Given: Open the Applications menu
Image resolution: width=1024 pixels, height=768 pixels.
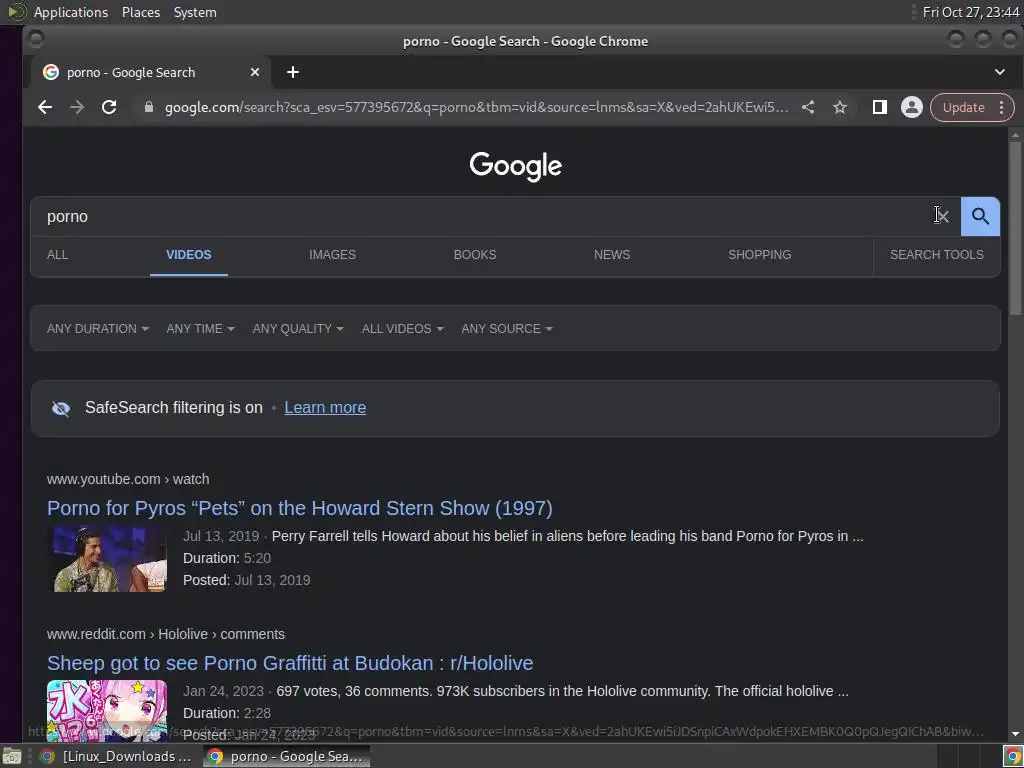Looking at the screenshot, I should 71,12.
